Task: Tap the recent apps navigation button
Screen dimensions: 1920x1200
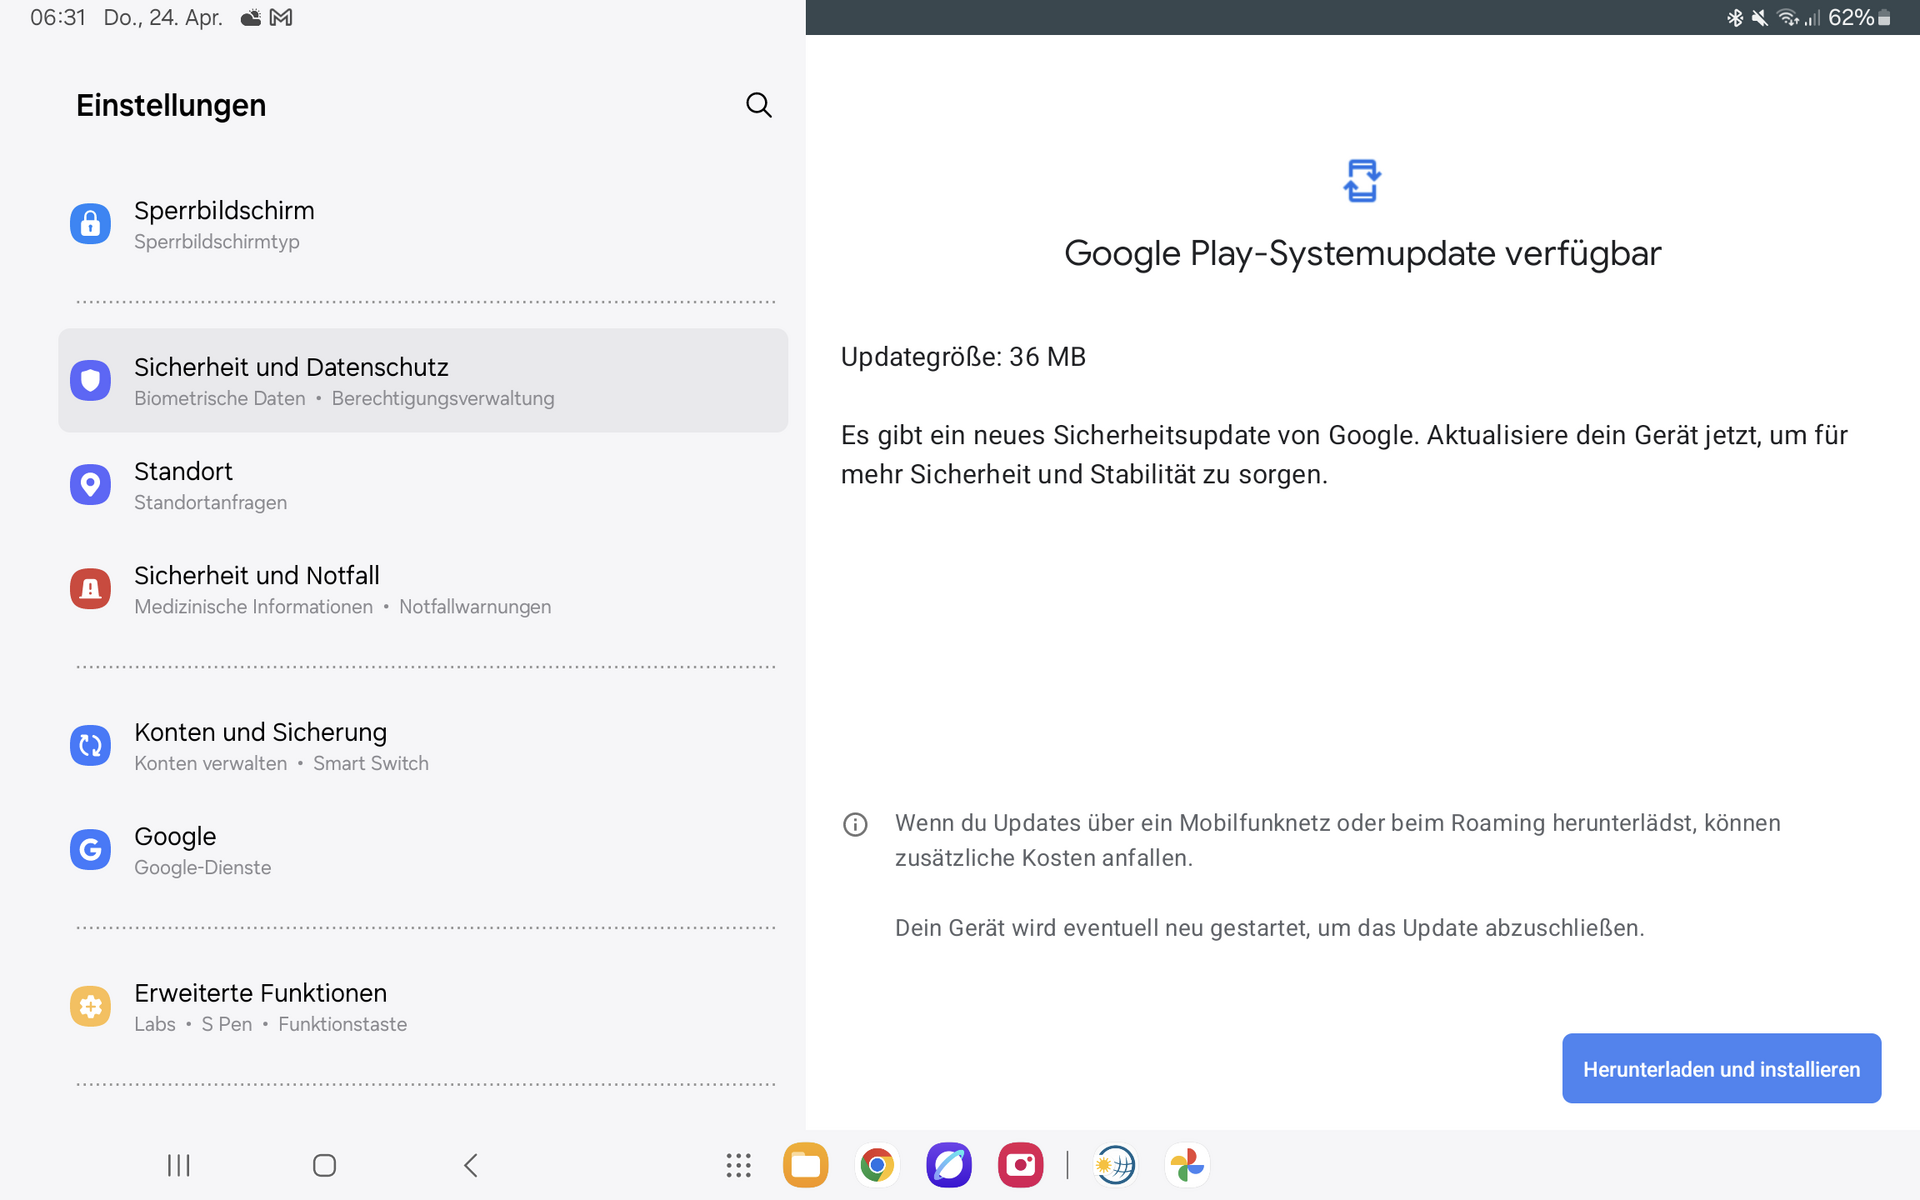Action: (x=178, y=1165)
